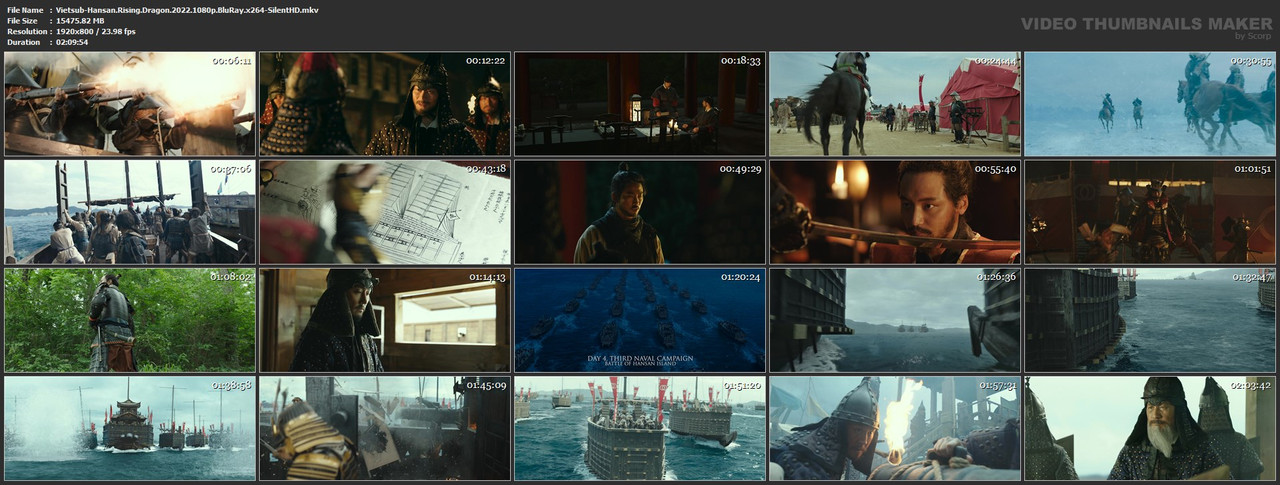Select the thumbnail timestamped 00:12:22

[385, 104]
